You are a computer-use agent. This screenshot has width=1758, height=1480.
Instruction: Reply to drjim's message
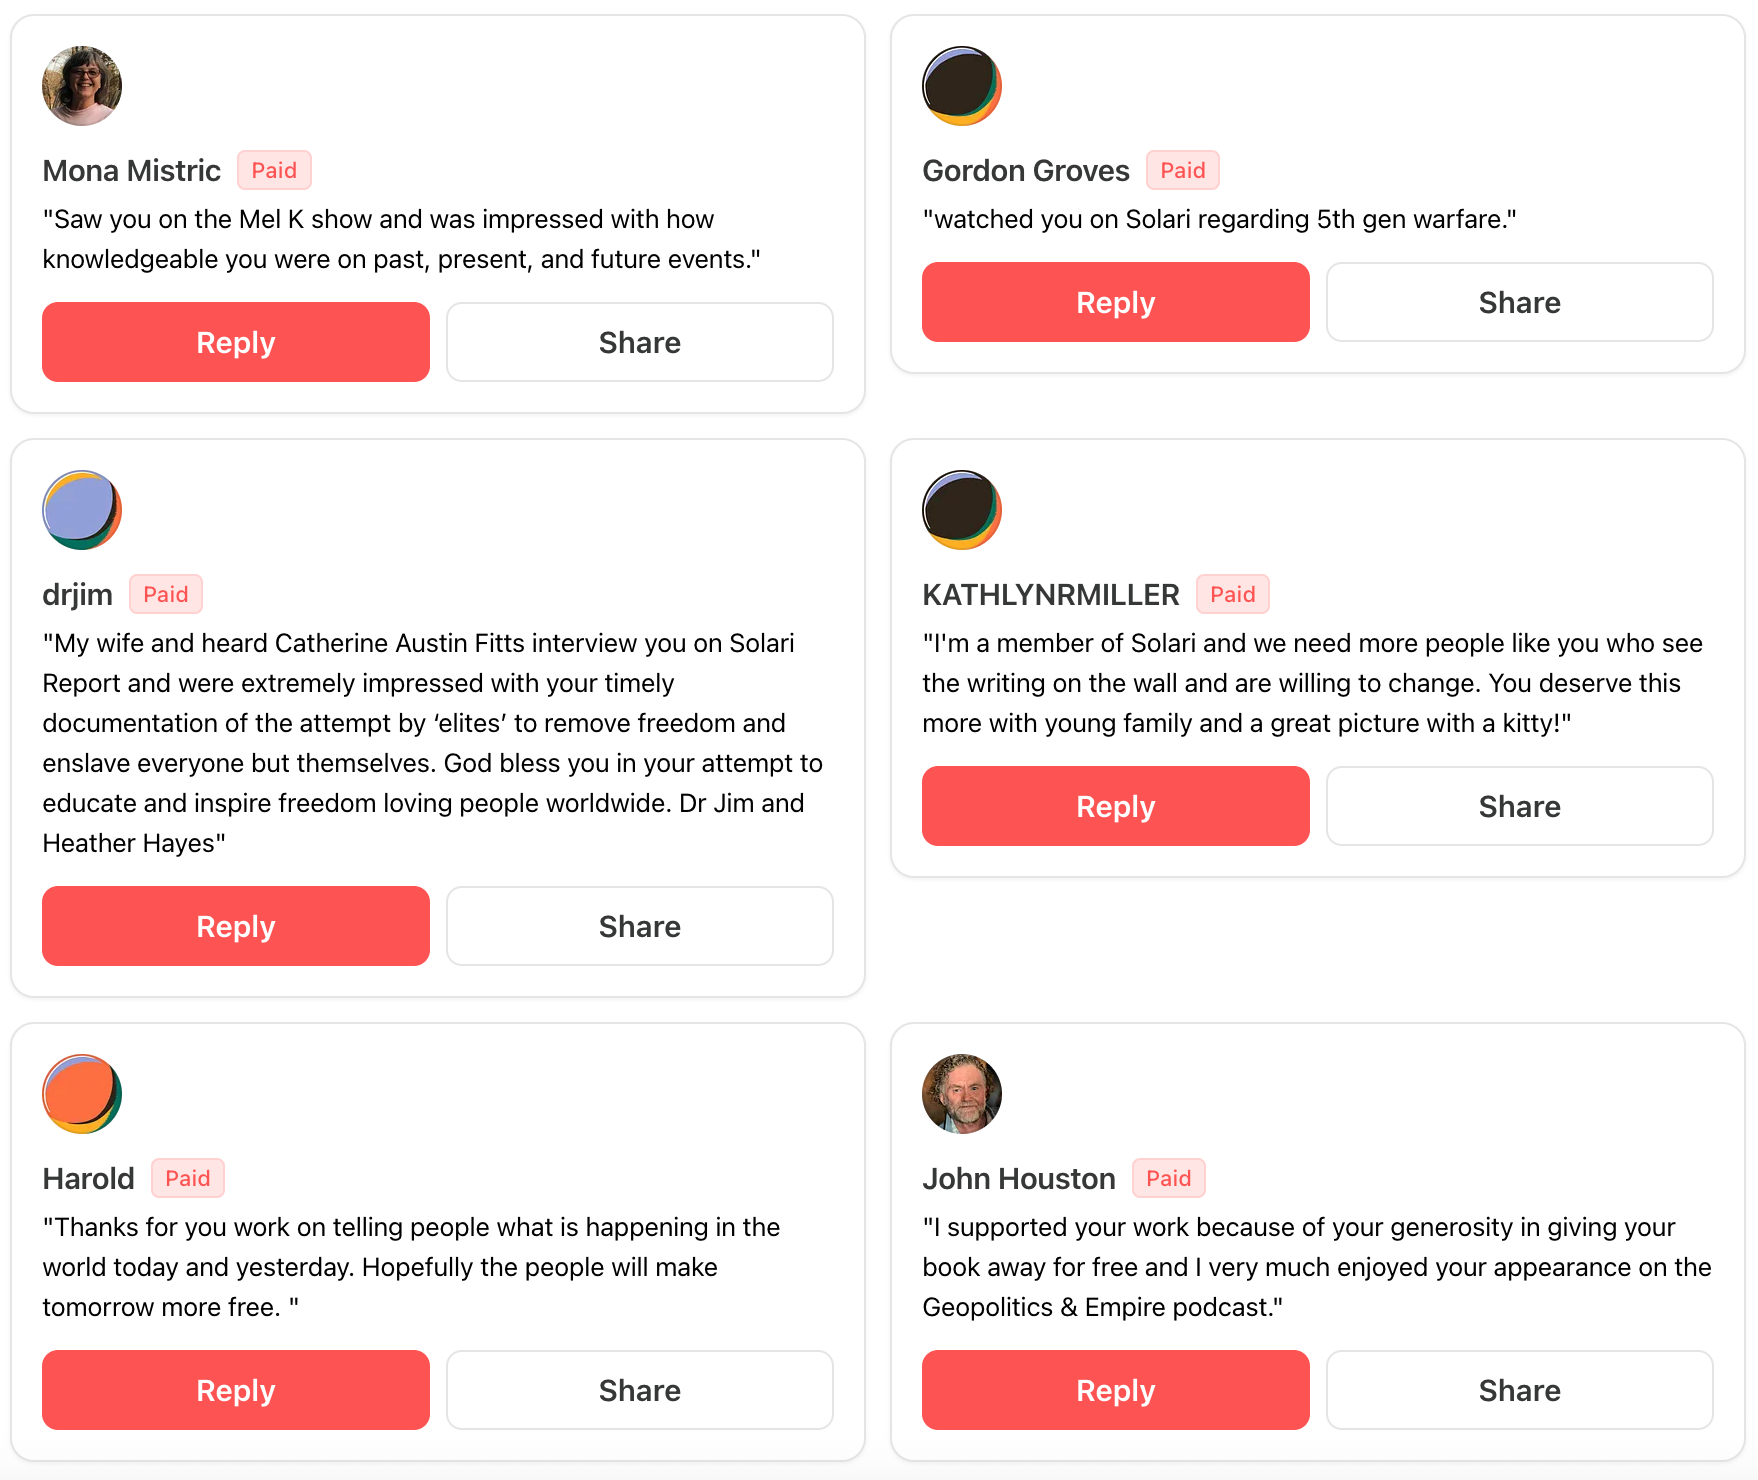236,926
